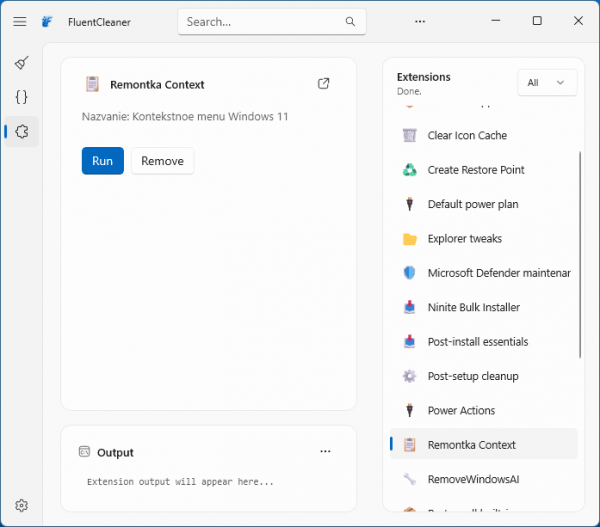
Task: Click the Remontka Context clipboard icon in header
Action: tap(92, 84)
